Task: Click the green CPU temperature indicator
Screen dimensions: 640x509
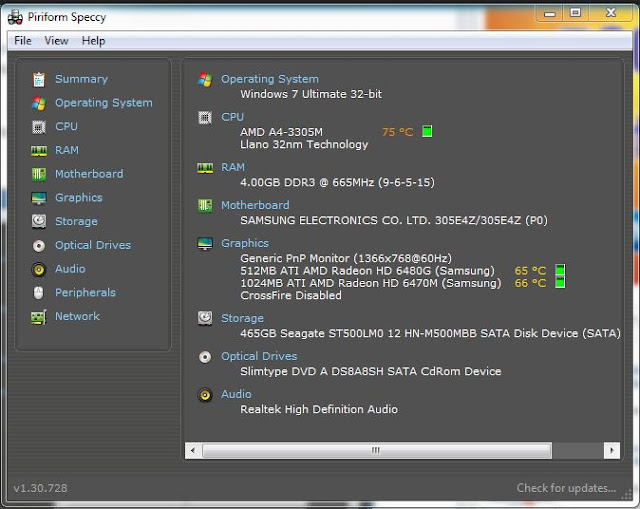Action: 427,131
